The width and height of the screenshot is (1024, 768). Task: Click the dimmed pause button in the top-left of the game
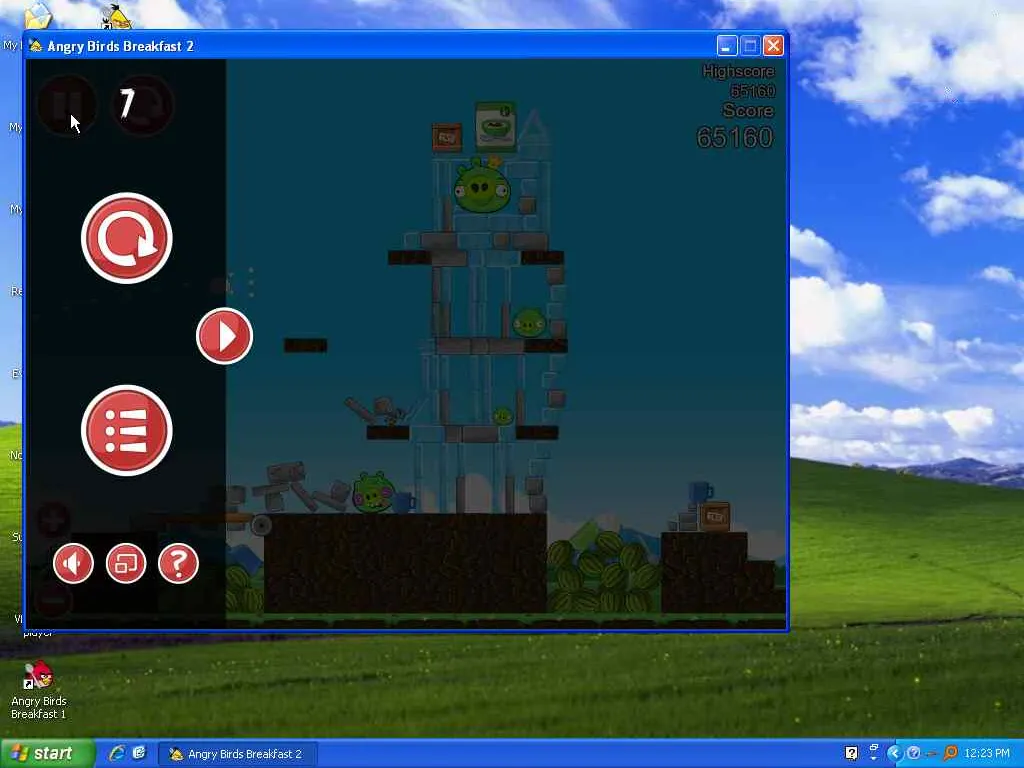(x=67, y=104)
